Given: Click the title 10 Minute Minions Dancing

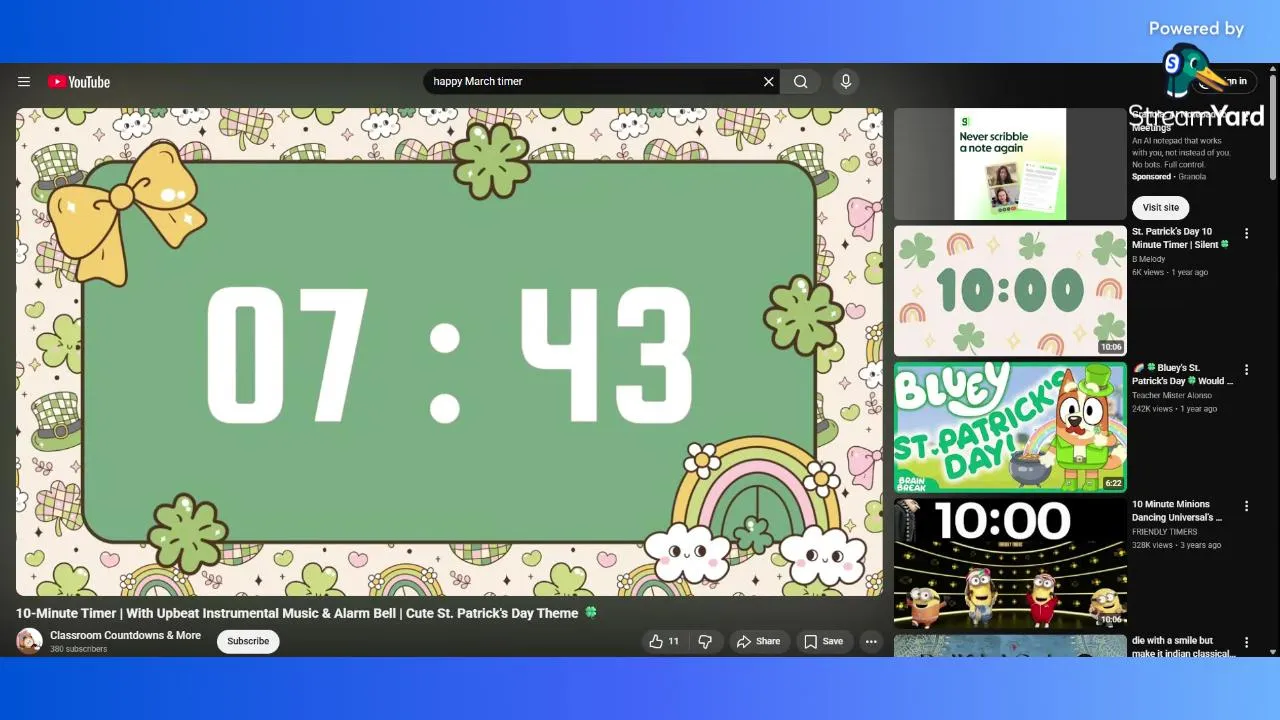Looking at the screenshot, I should 1177,511.
